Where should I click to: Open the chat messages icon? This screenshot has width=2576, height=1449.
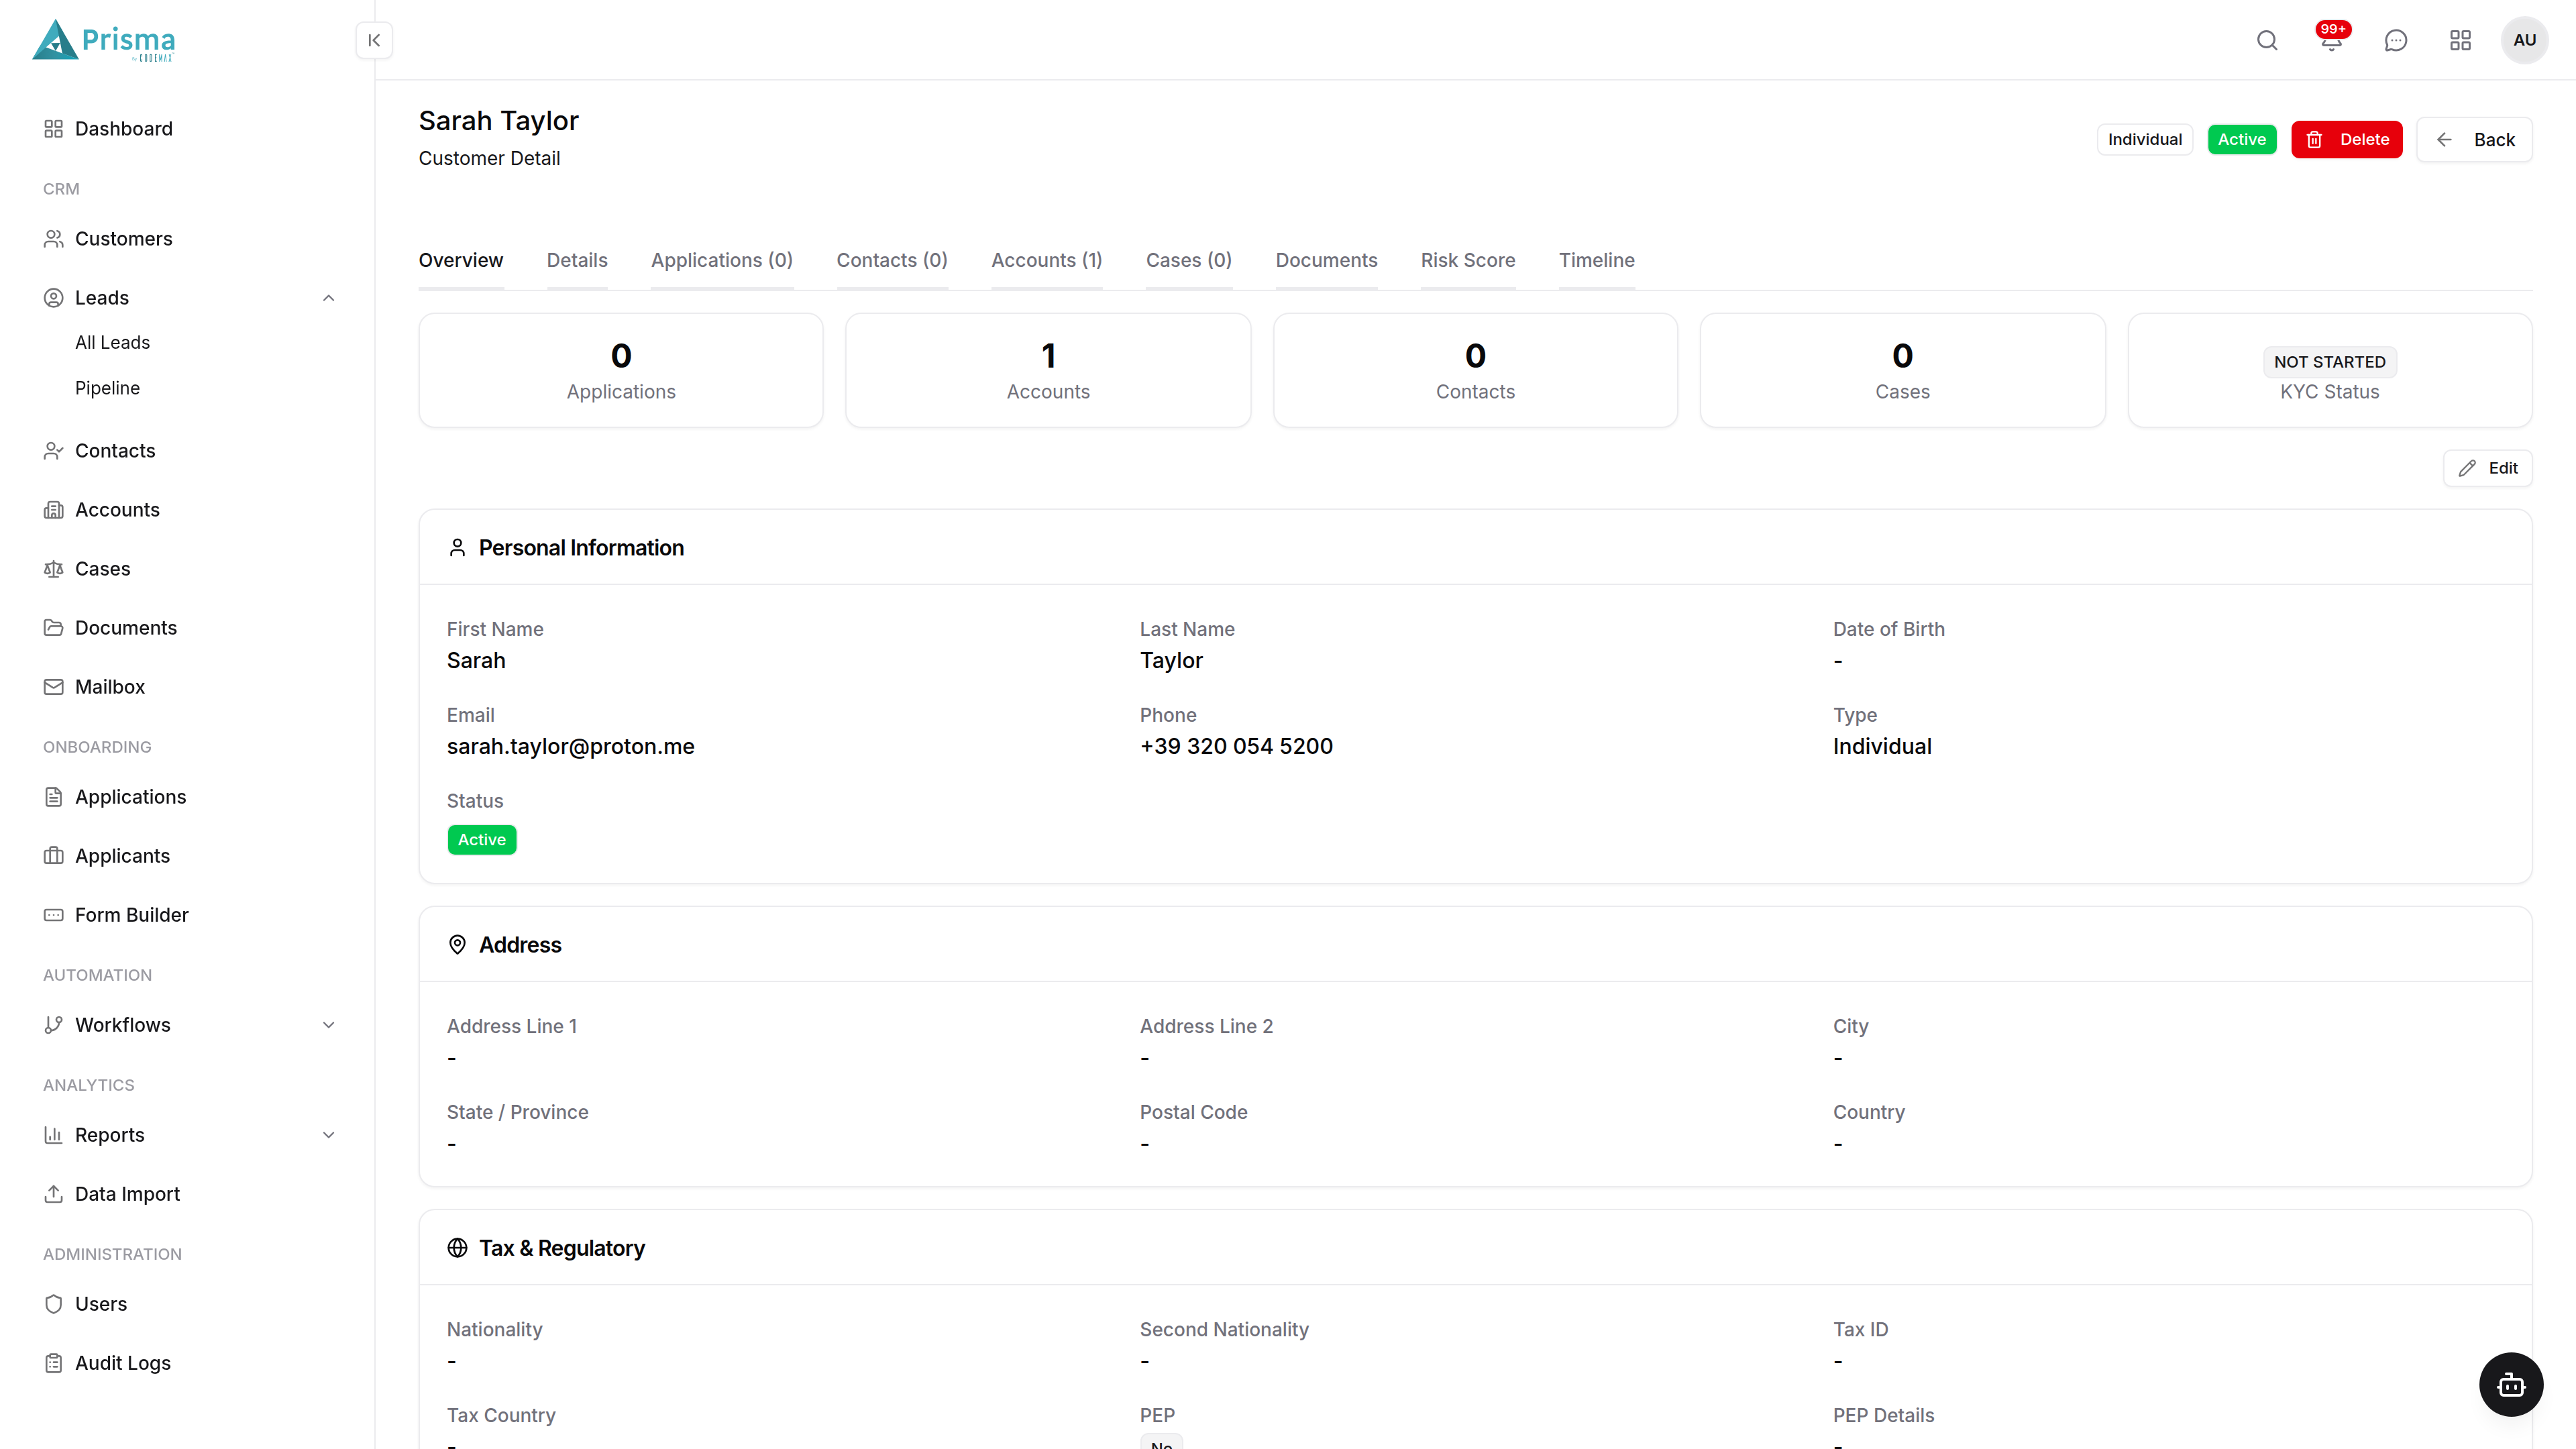2396,40
